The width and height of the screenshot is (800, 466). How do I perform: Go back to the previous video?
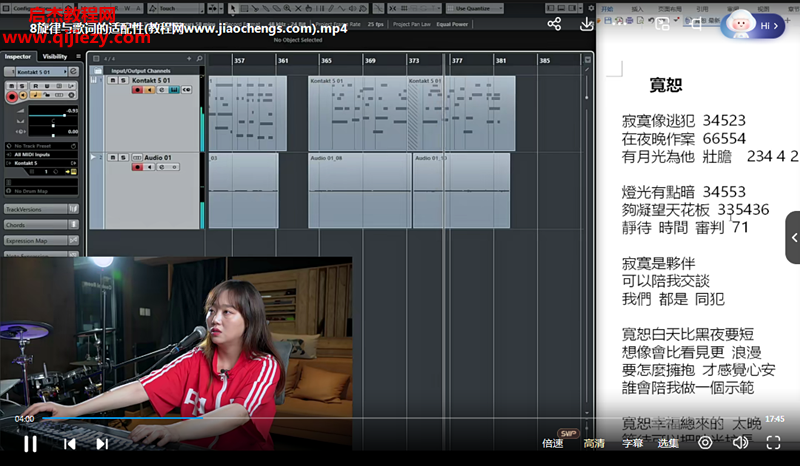point(69,443)
